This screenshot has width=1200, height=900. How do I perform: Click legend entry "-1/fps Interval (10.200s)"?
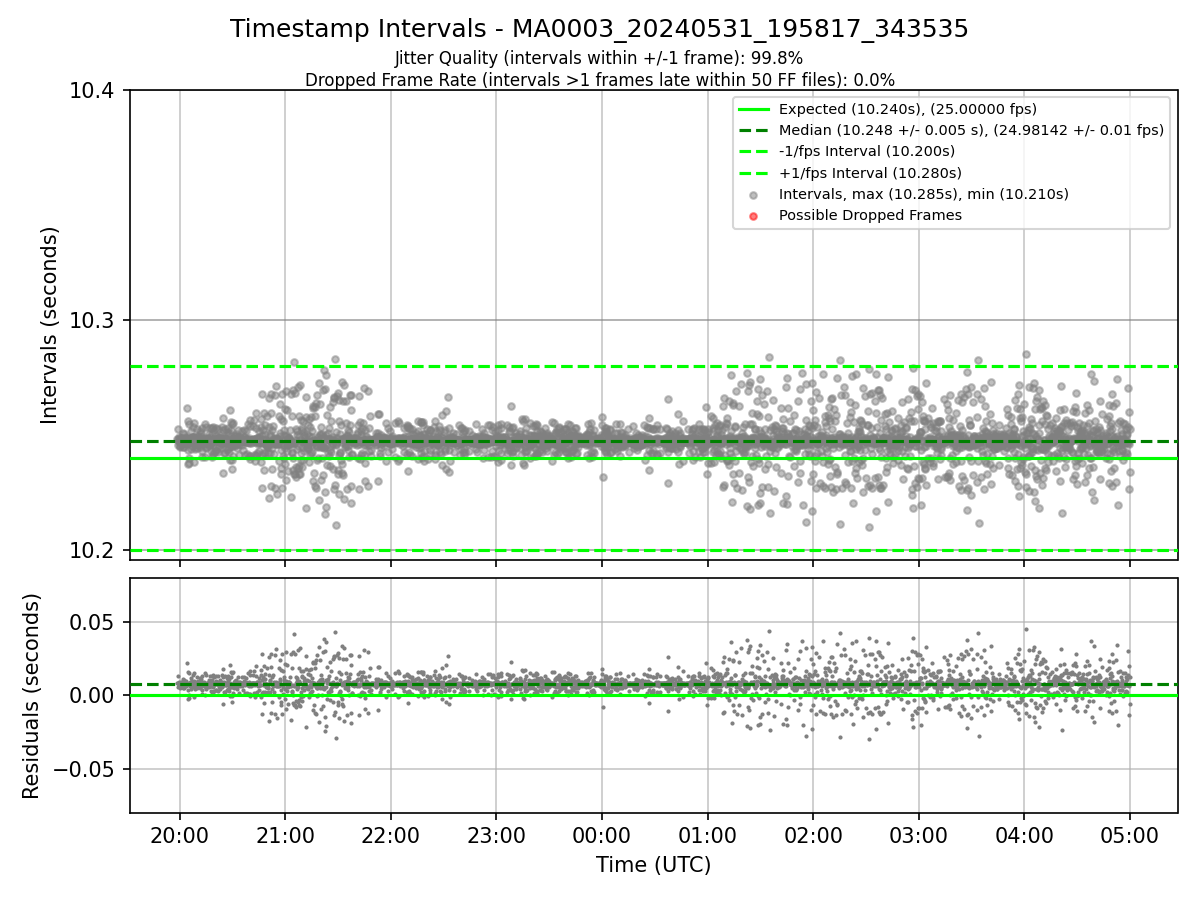(x=866, y=151)
